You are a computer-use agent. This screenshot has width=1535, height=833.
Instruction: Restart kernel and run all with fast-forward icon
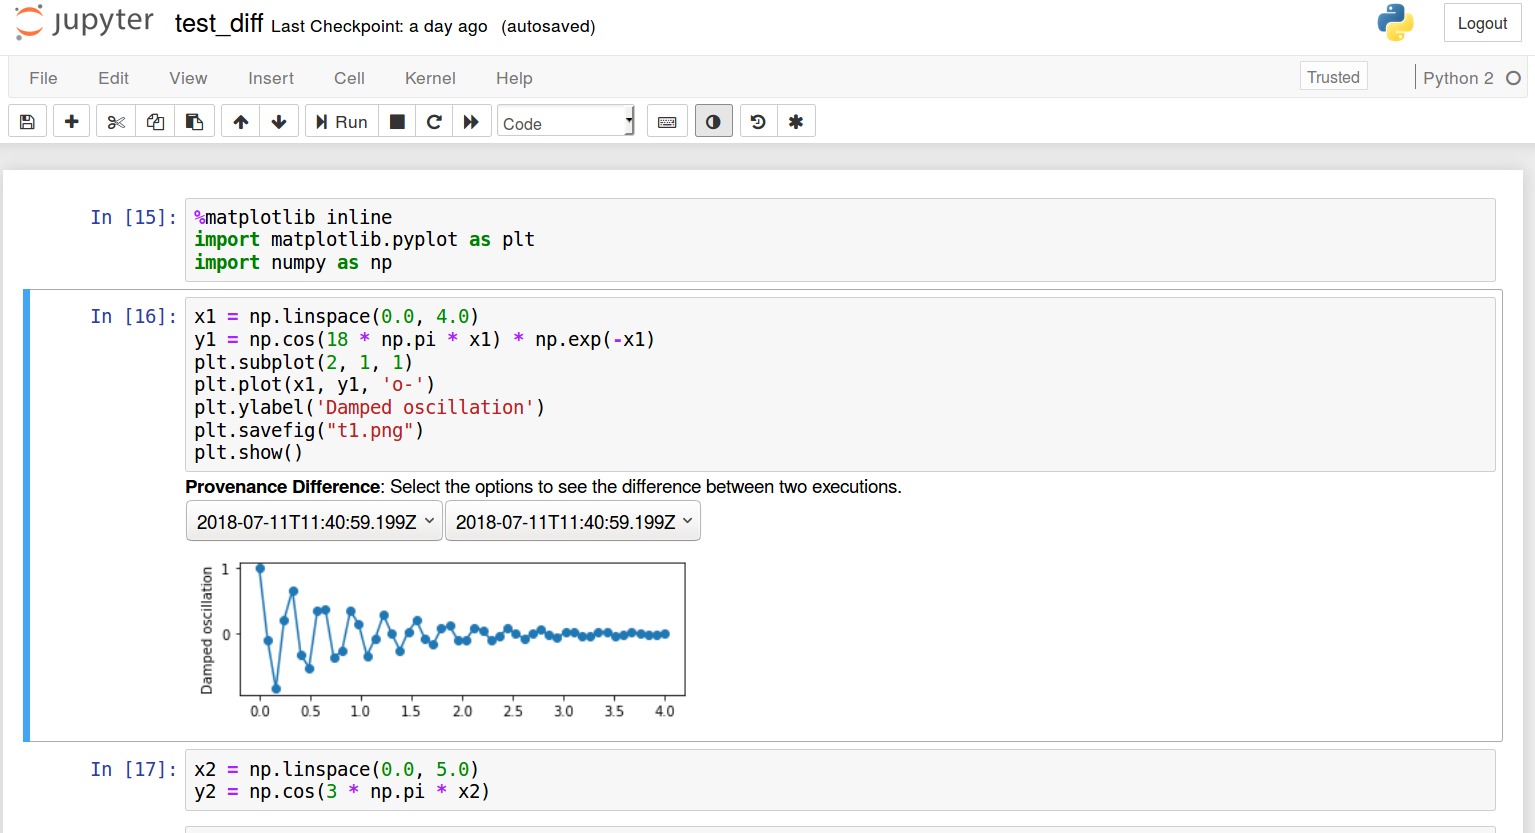tap(471, 122)
